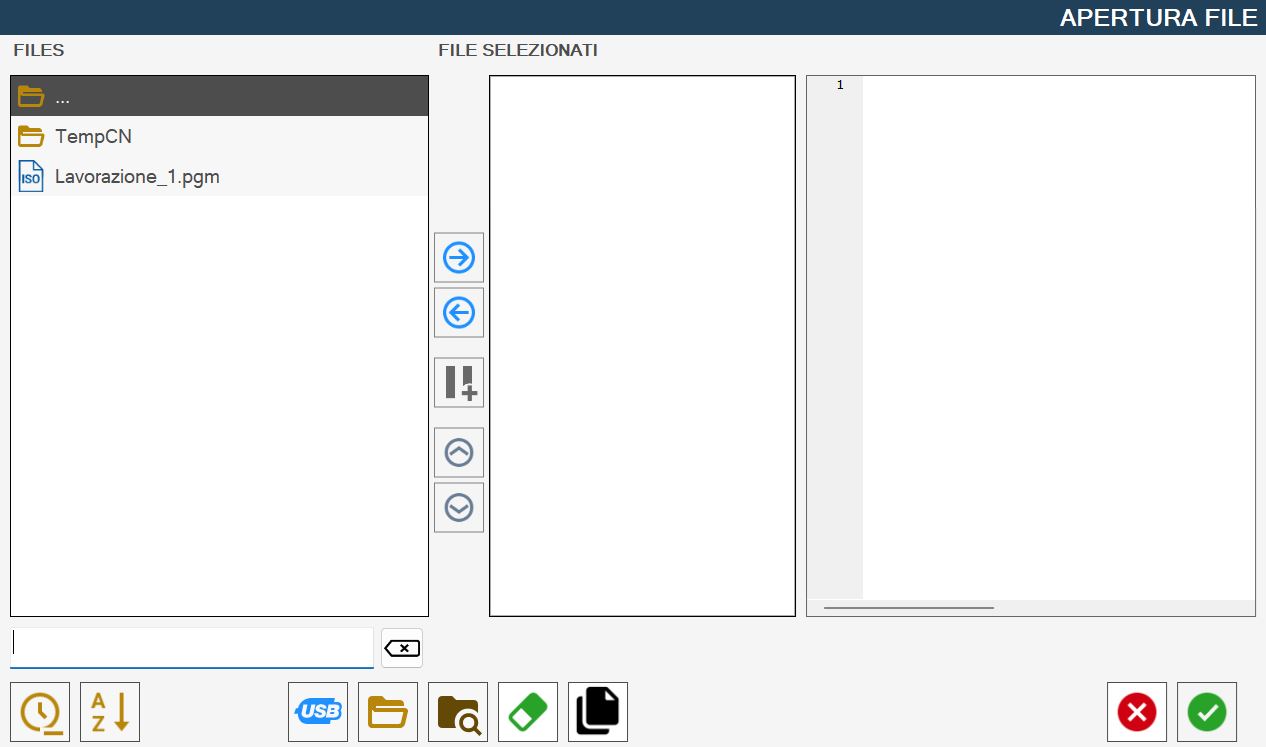Sort files by recent clock icon

pos(40,712)
